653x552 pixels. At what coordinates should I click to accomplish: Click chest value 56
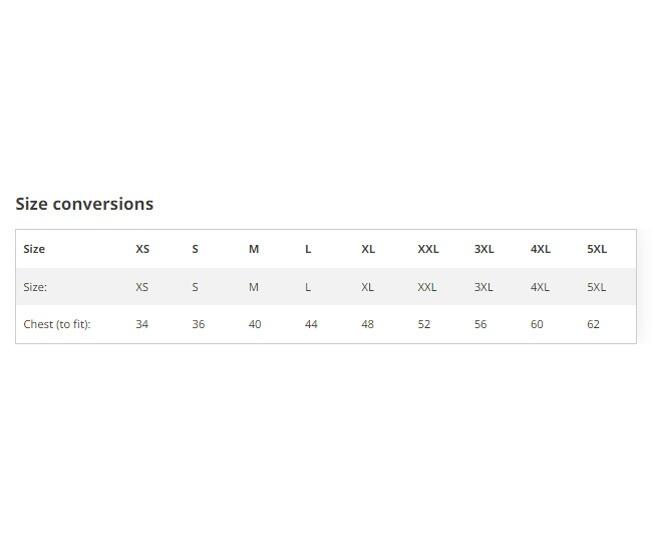pyautogui.click(x=481, y=324)
